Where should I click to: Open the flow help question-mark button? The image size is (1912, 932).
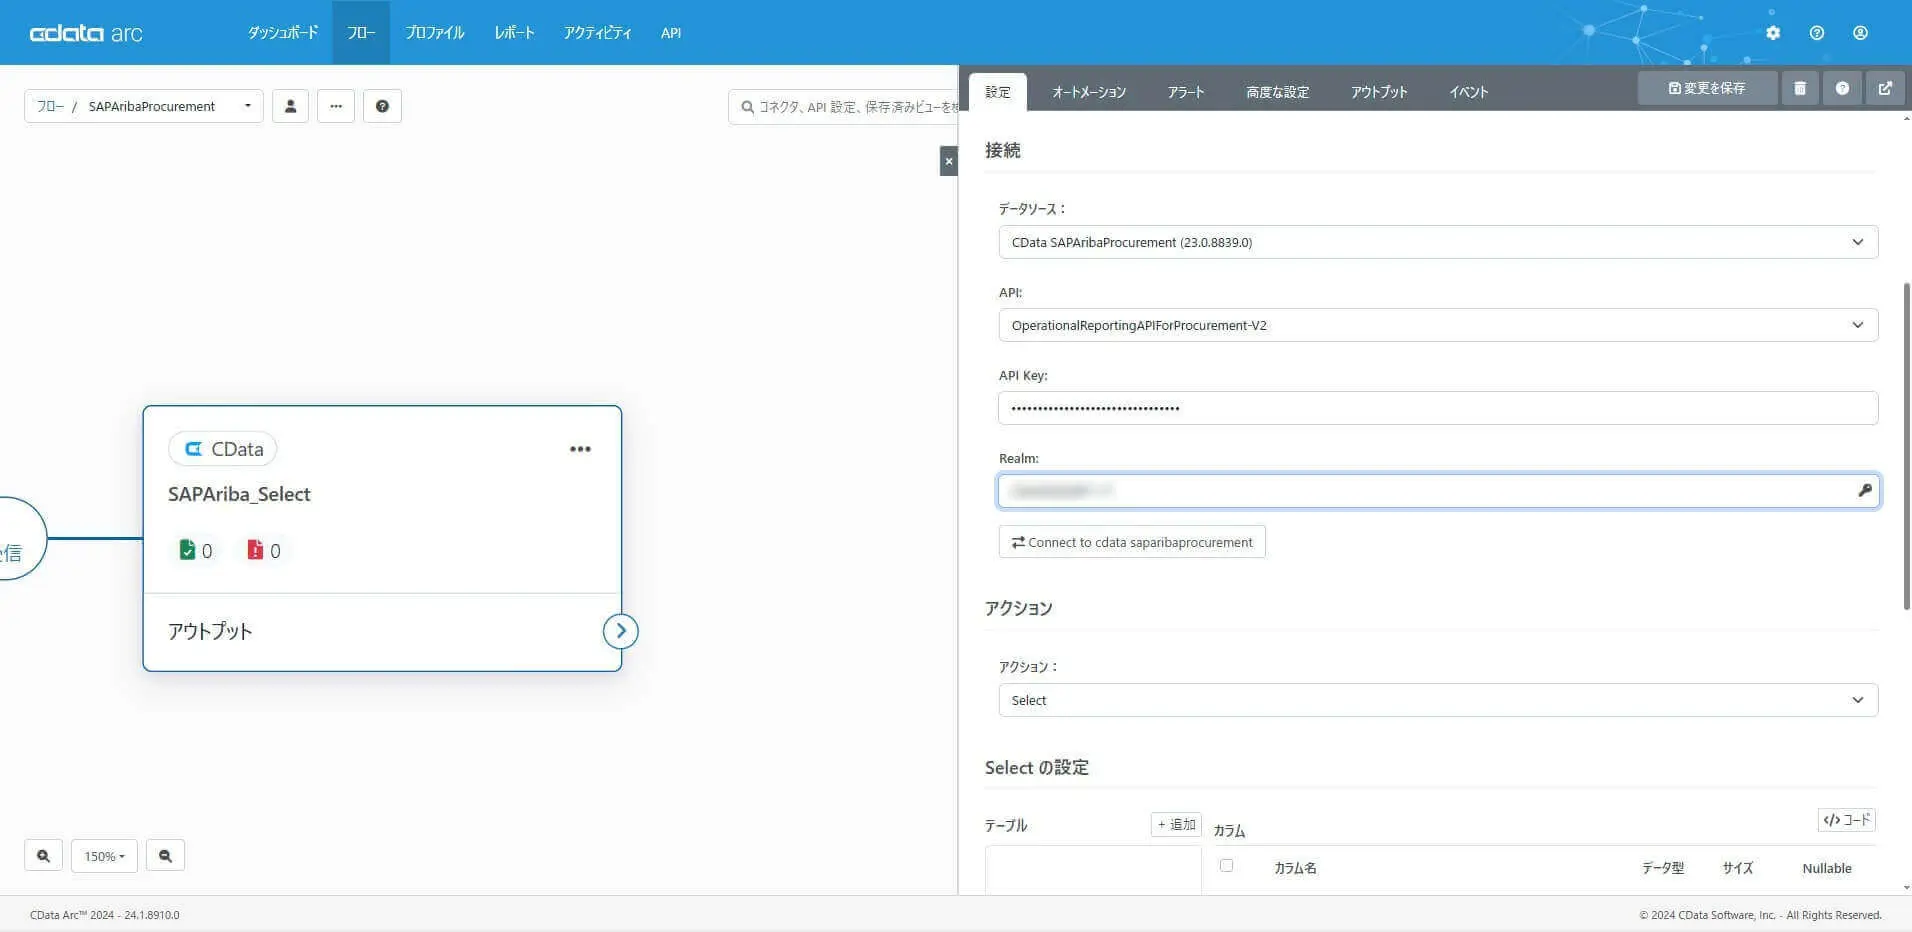click(382, 106)
